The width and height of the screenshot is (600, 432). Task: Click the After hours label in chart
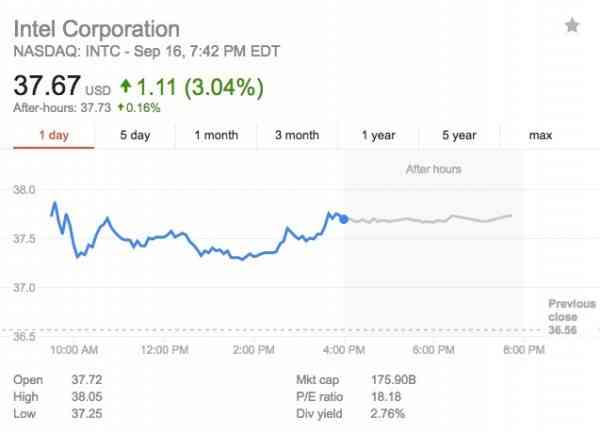tap(433, 170)
